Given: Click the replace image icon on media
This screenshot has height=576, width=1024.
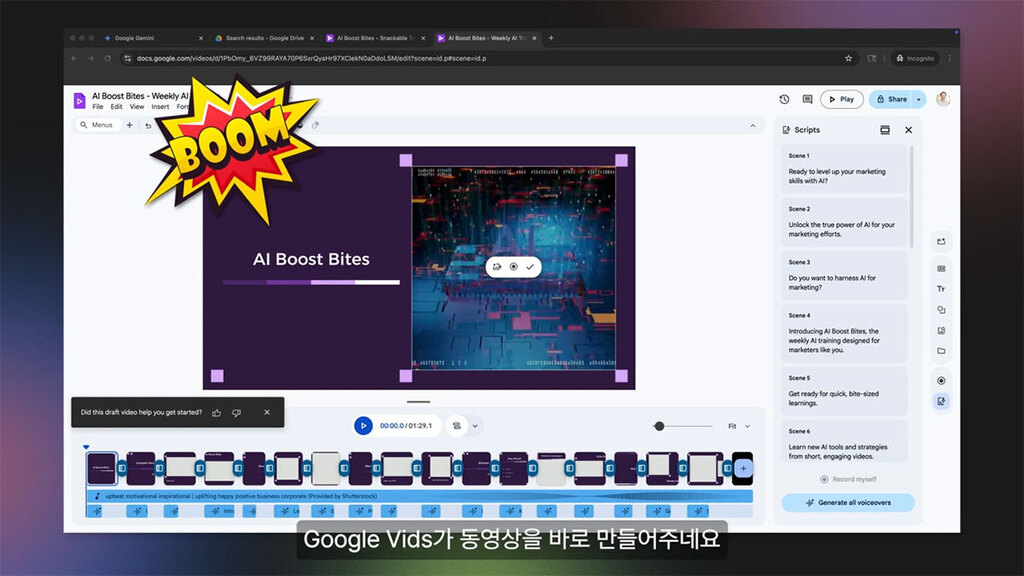Looking at the screenshot, I should click(497, 266).
